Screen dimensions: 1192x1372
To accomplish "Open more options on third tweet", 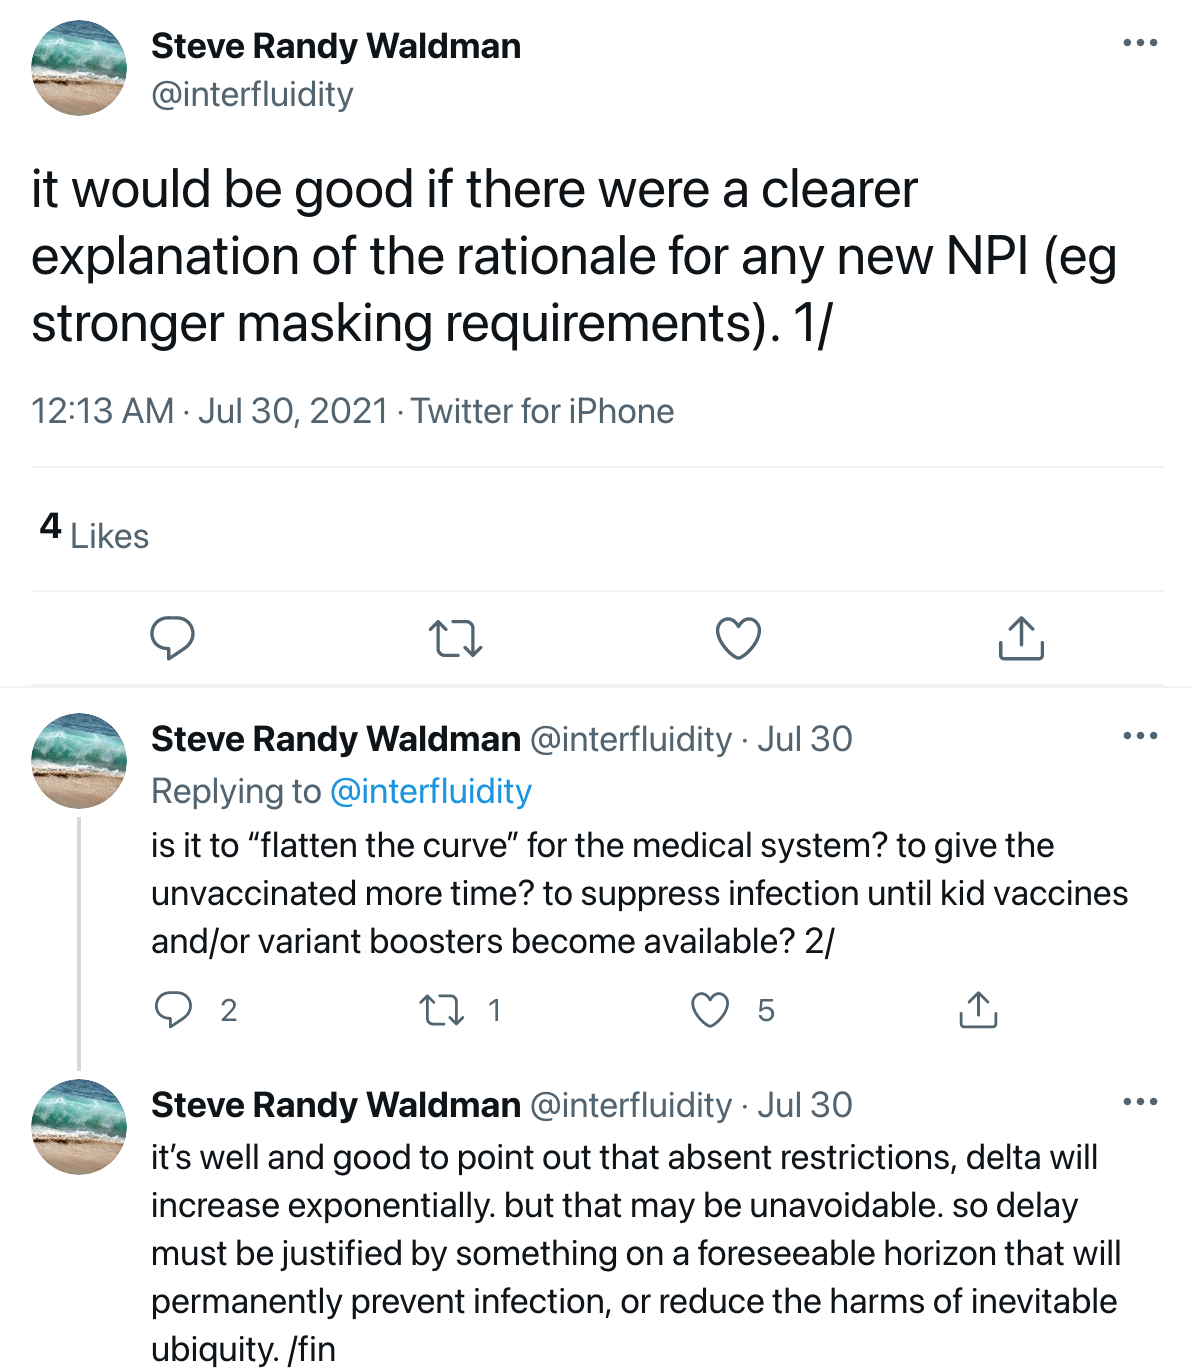I will (x=1140, y=1102).
